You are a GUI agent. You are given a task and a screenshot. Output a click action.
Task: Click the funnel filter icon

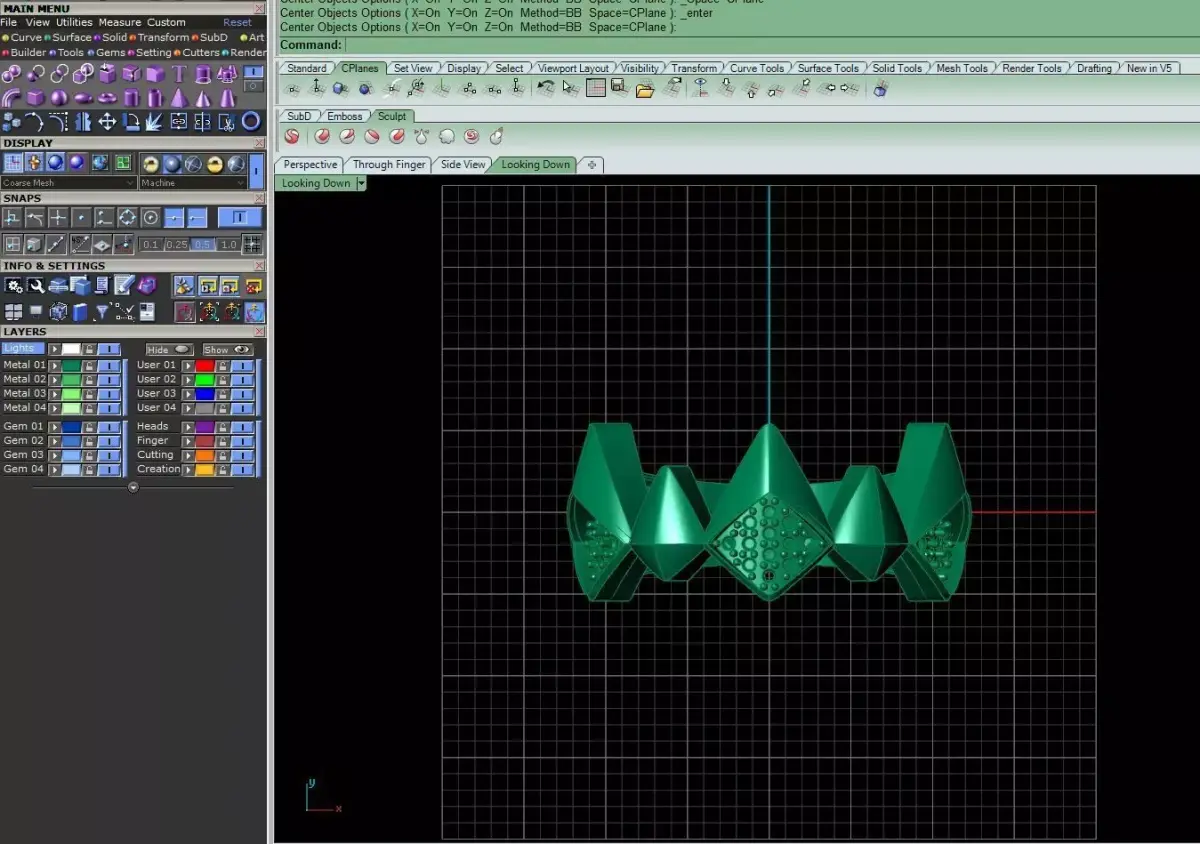(101, 311)
